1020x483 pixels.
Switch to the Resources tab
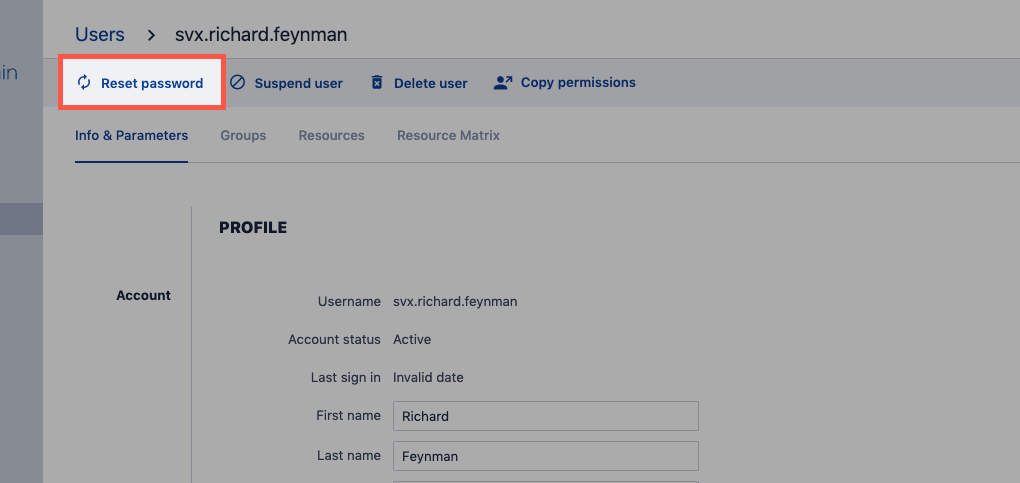coord(331,135)
